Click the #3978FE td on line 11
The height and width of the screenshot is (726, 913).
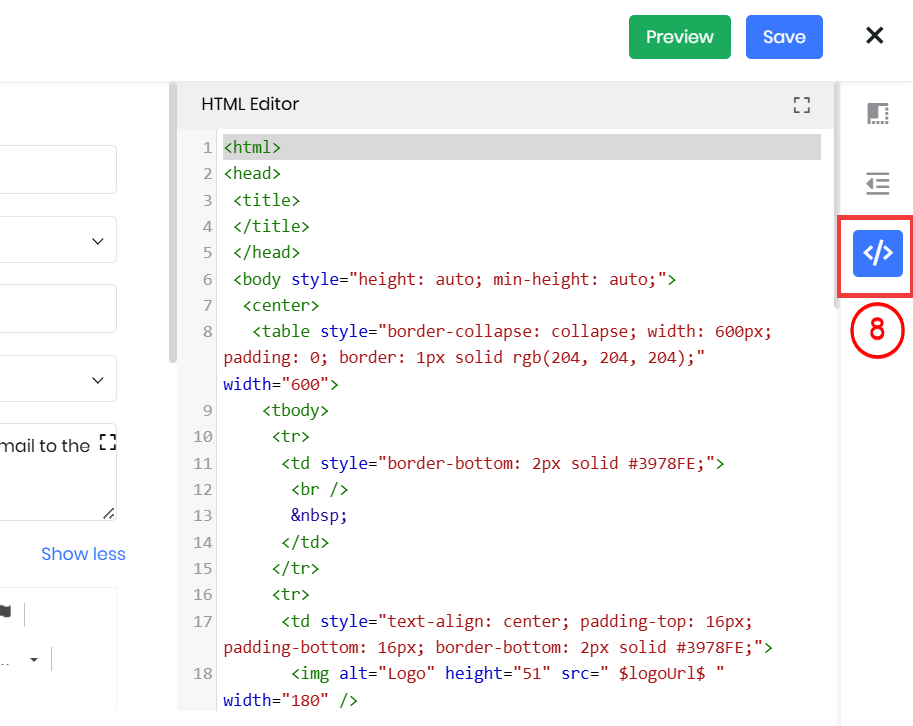tap(502, 463)
